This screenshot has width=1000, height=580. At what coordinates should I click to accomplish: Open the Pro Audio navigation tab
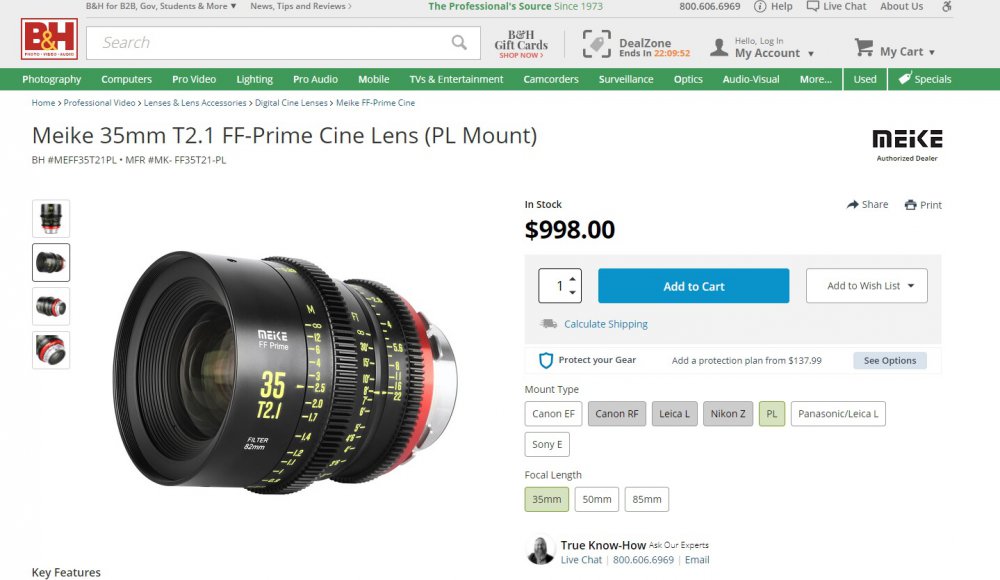tap(315, 79)
